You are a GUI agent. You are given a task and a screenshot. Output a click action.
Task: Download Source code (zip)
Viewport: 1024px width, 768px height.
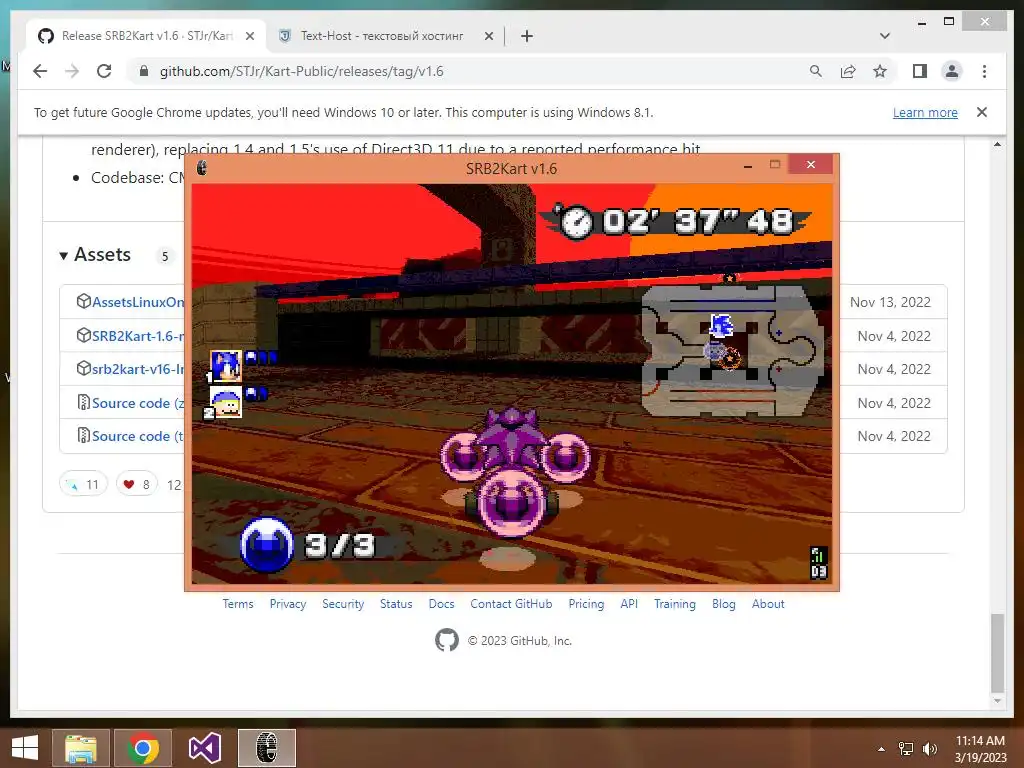click(x=138, y=403)
